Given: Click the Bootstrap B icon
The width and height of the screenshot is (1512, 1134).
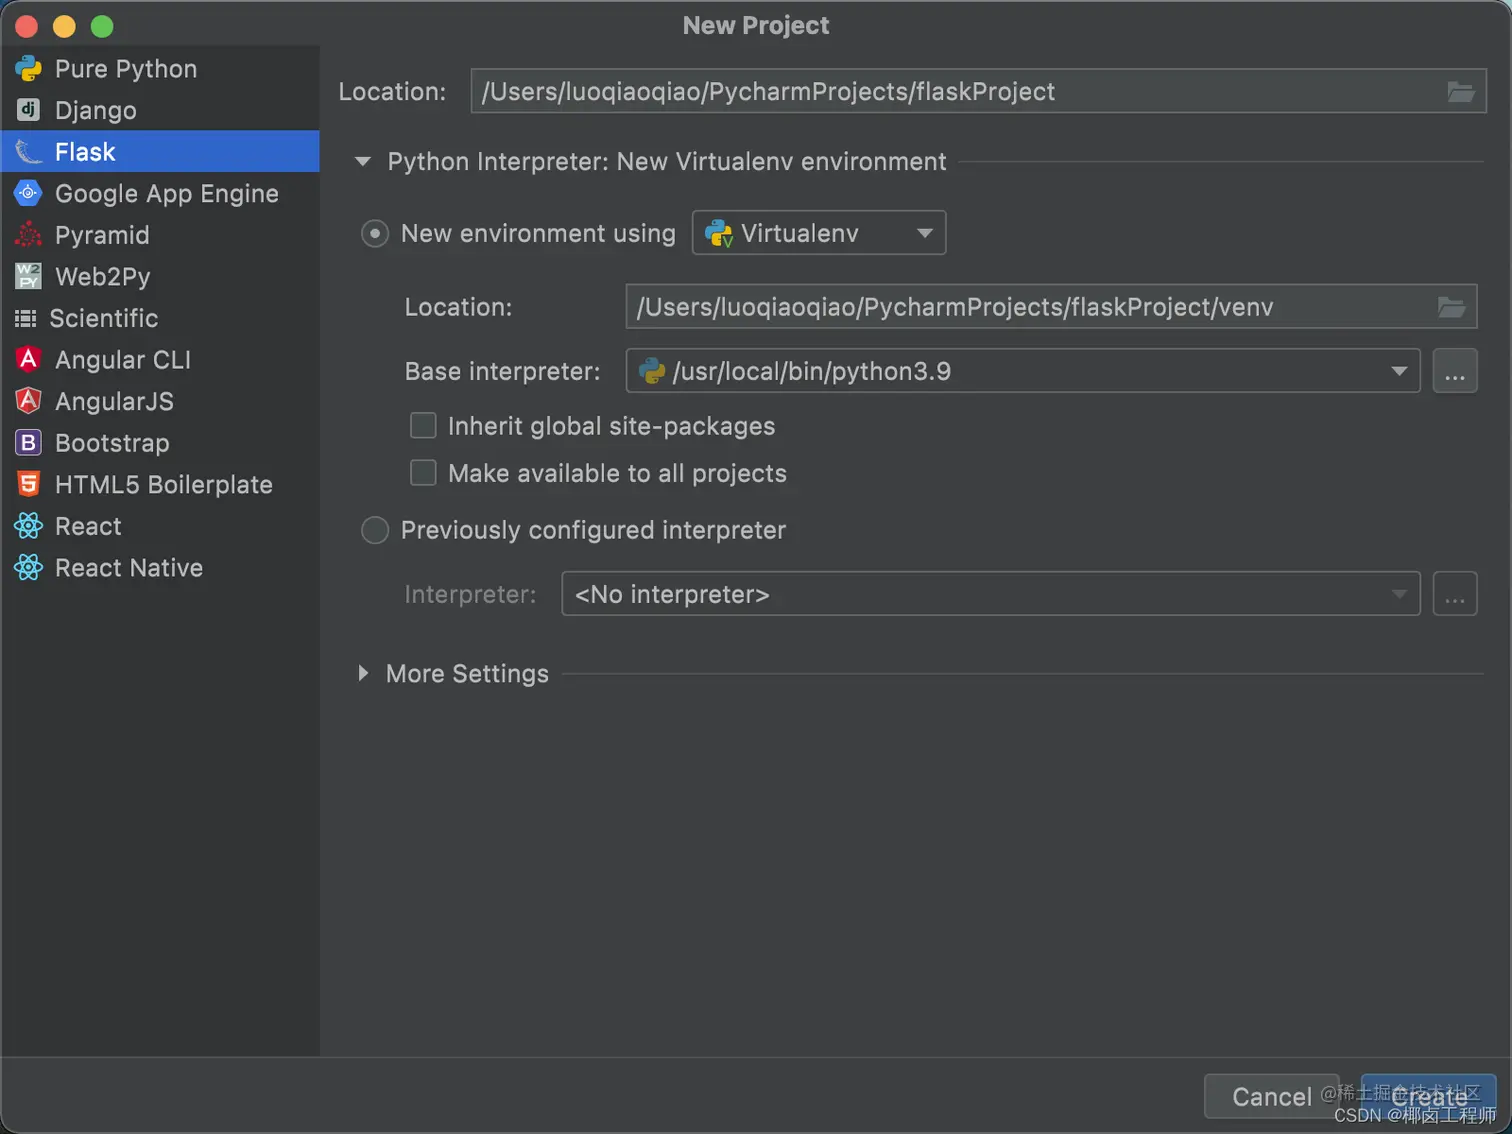Looking at the screenshot, I should pyautogui.click(x=28, y=442).
